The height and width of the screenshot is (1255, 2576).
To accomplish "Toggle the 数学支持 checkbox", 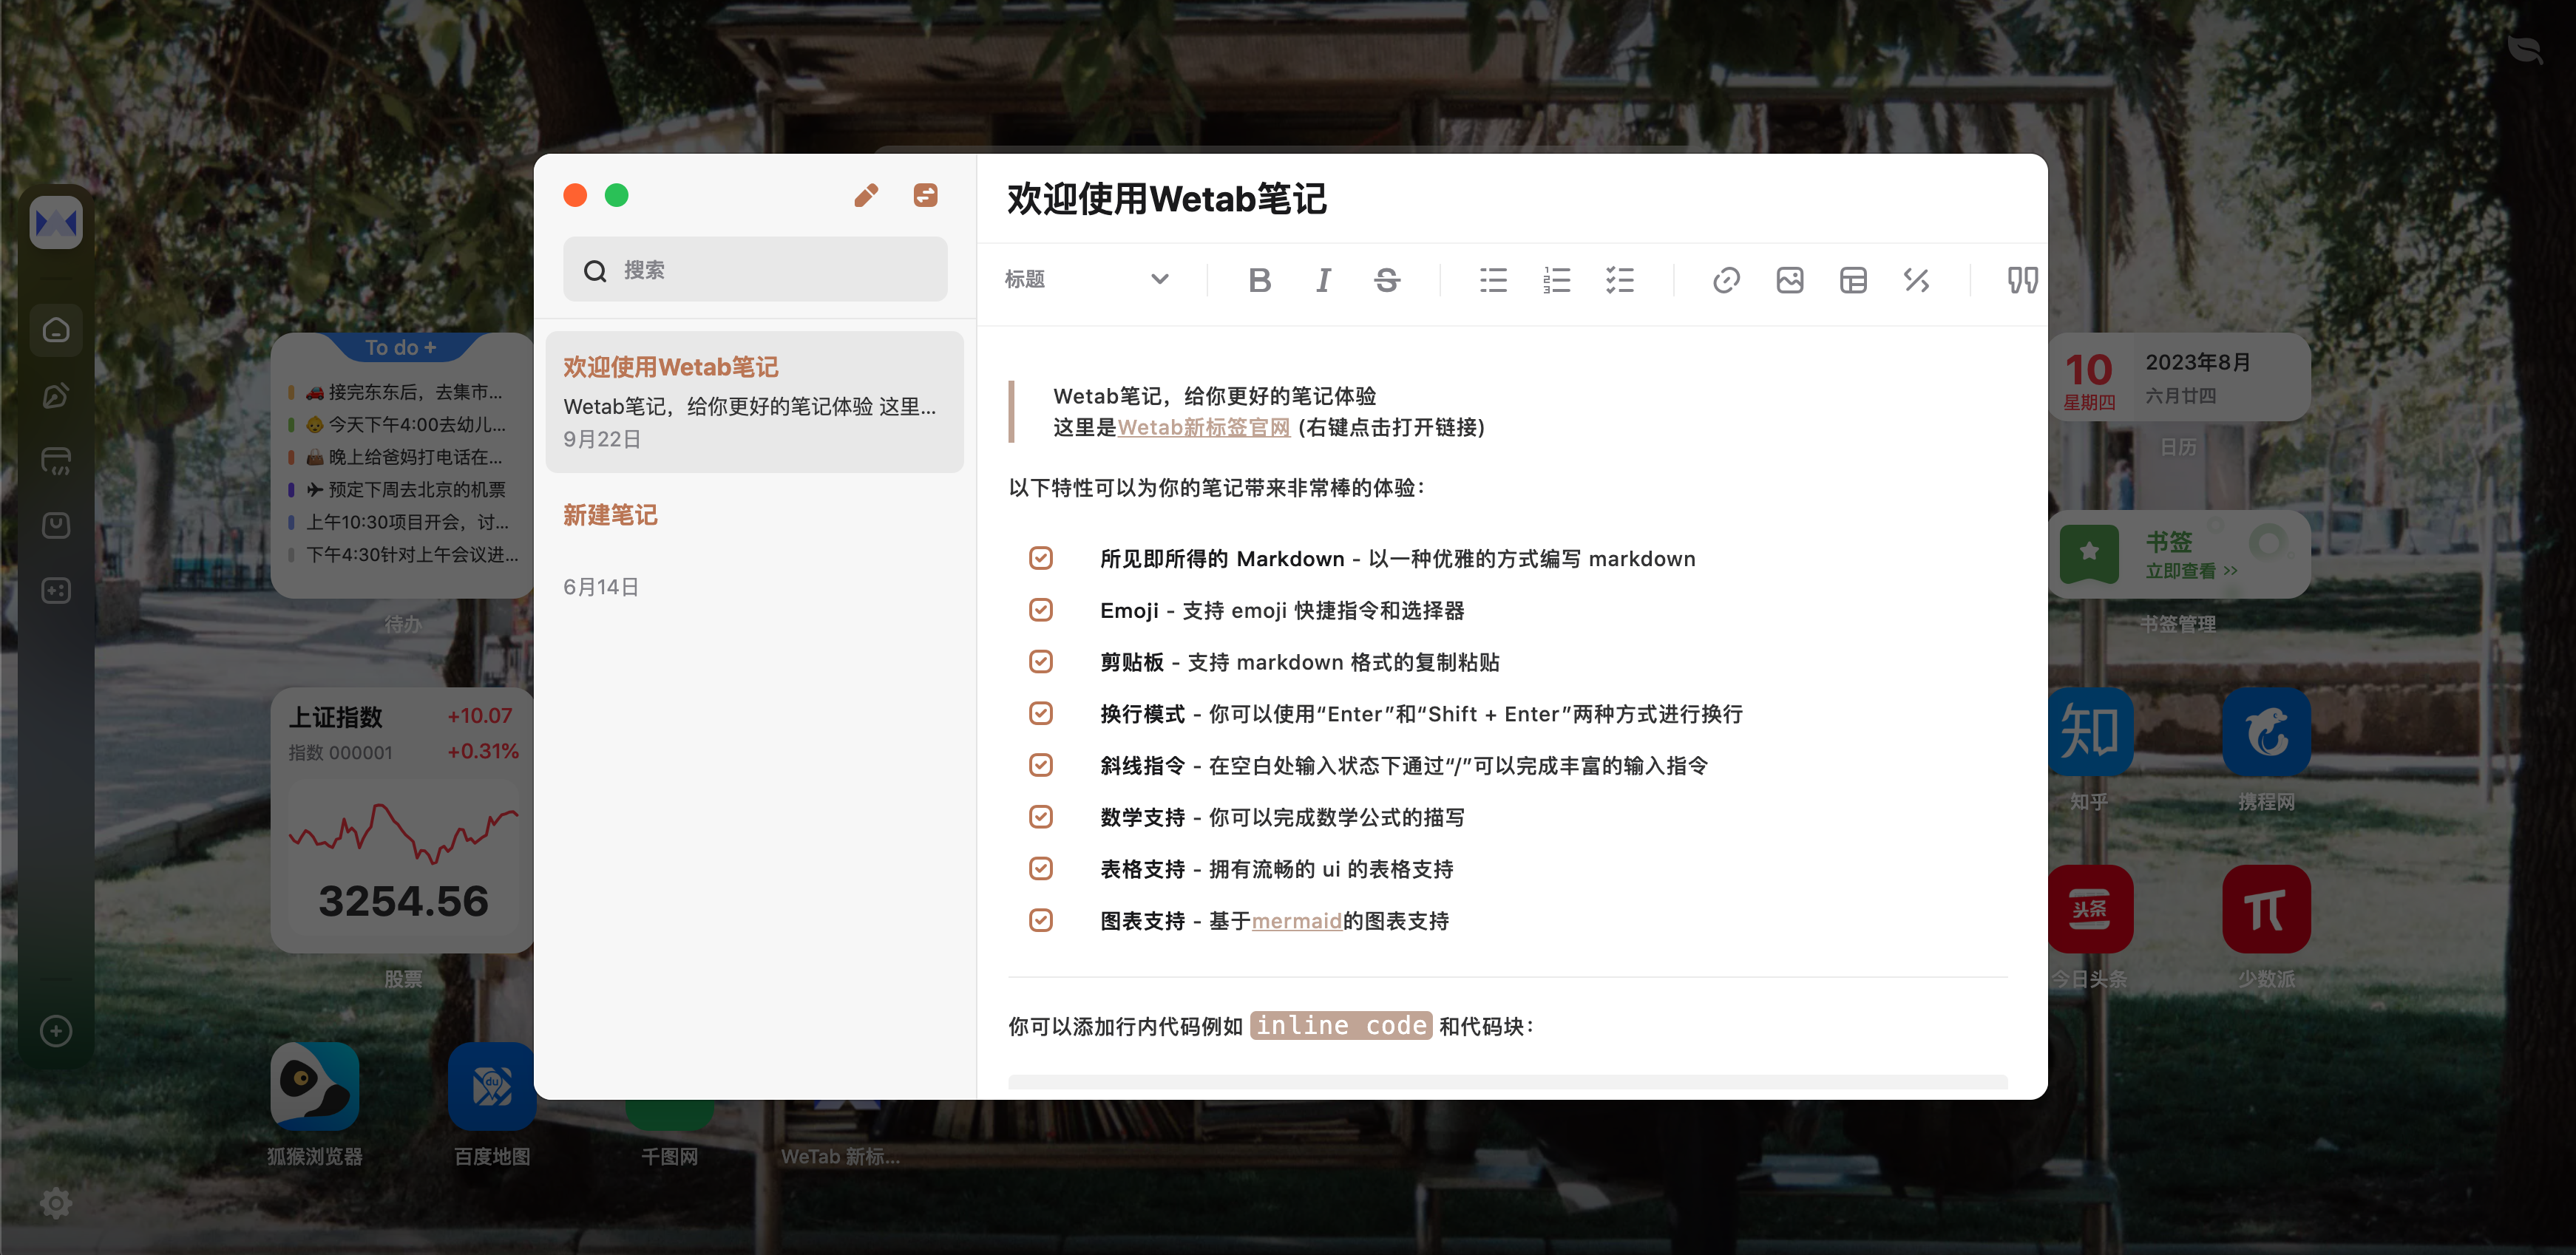I will [x=1040, y=817].
